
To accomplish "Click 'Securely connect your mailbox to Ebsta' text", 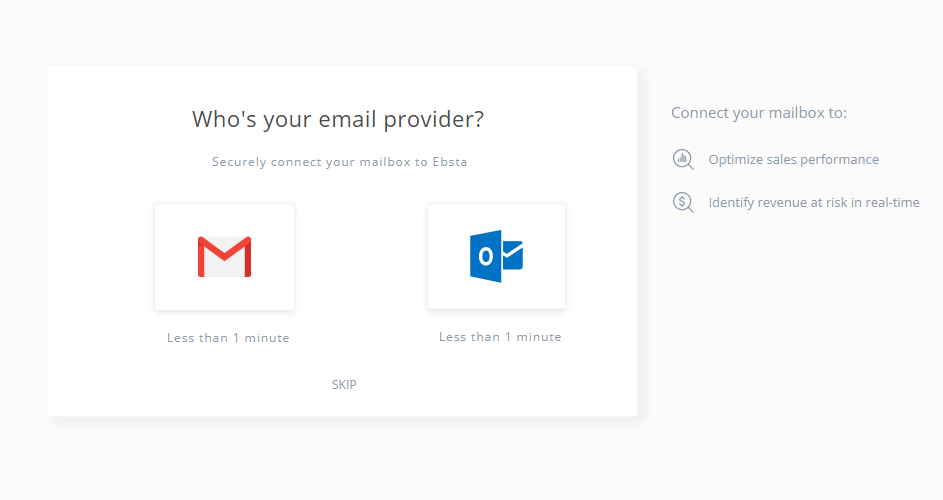I will click(339, 162).
